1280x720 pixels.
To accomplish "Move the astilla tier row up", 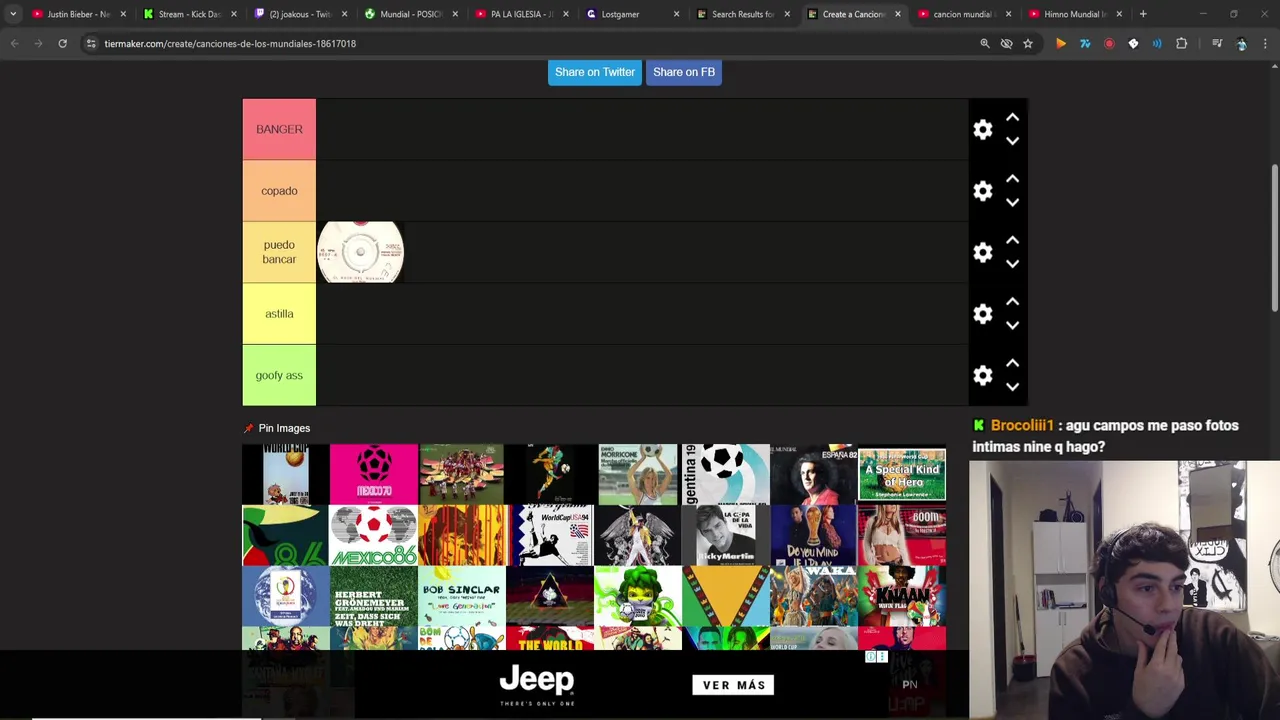I will pos(1012,302).
